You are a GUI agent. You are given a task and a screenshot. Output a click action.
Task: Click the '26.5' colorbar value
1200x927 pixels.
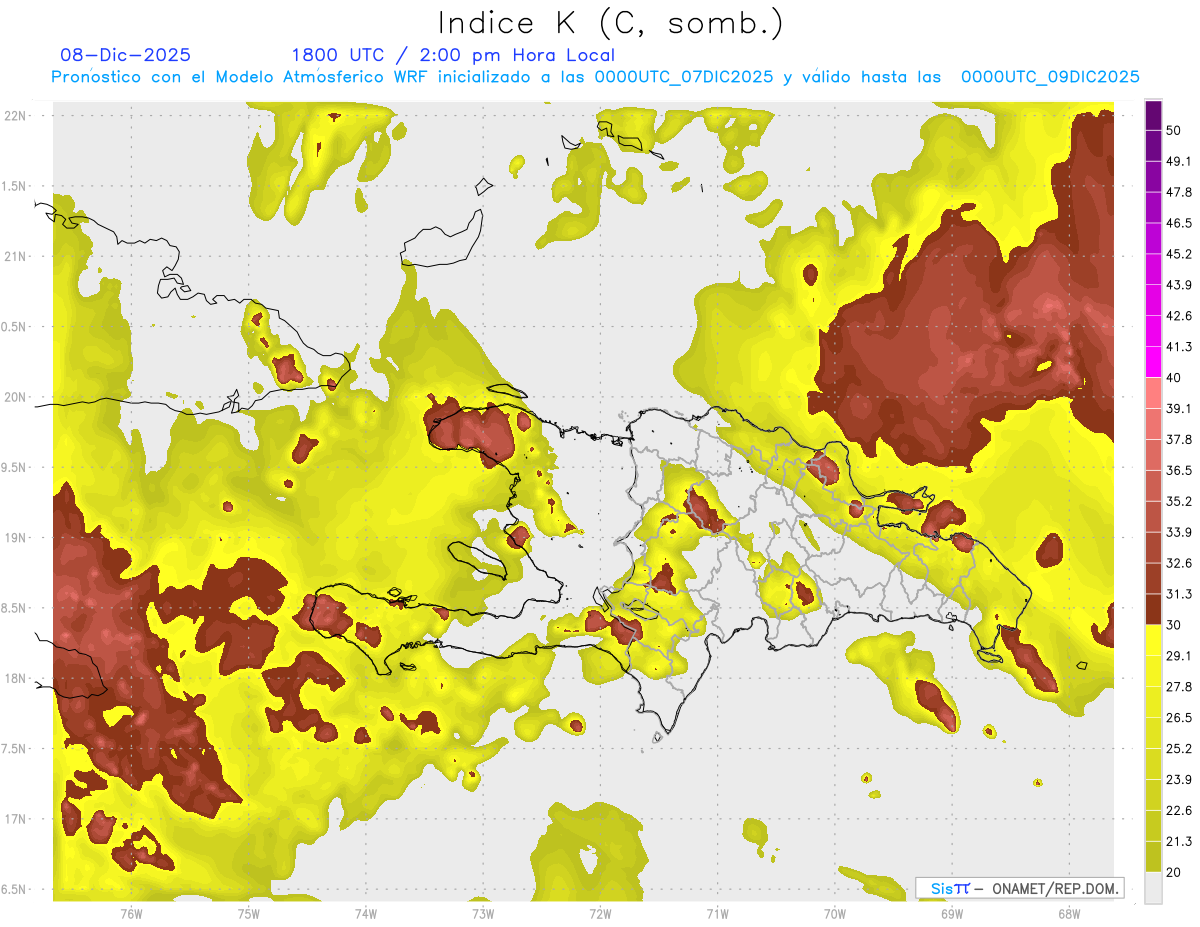pos(1179,718)
